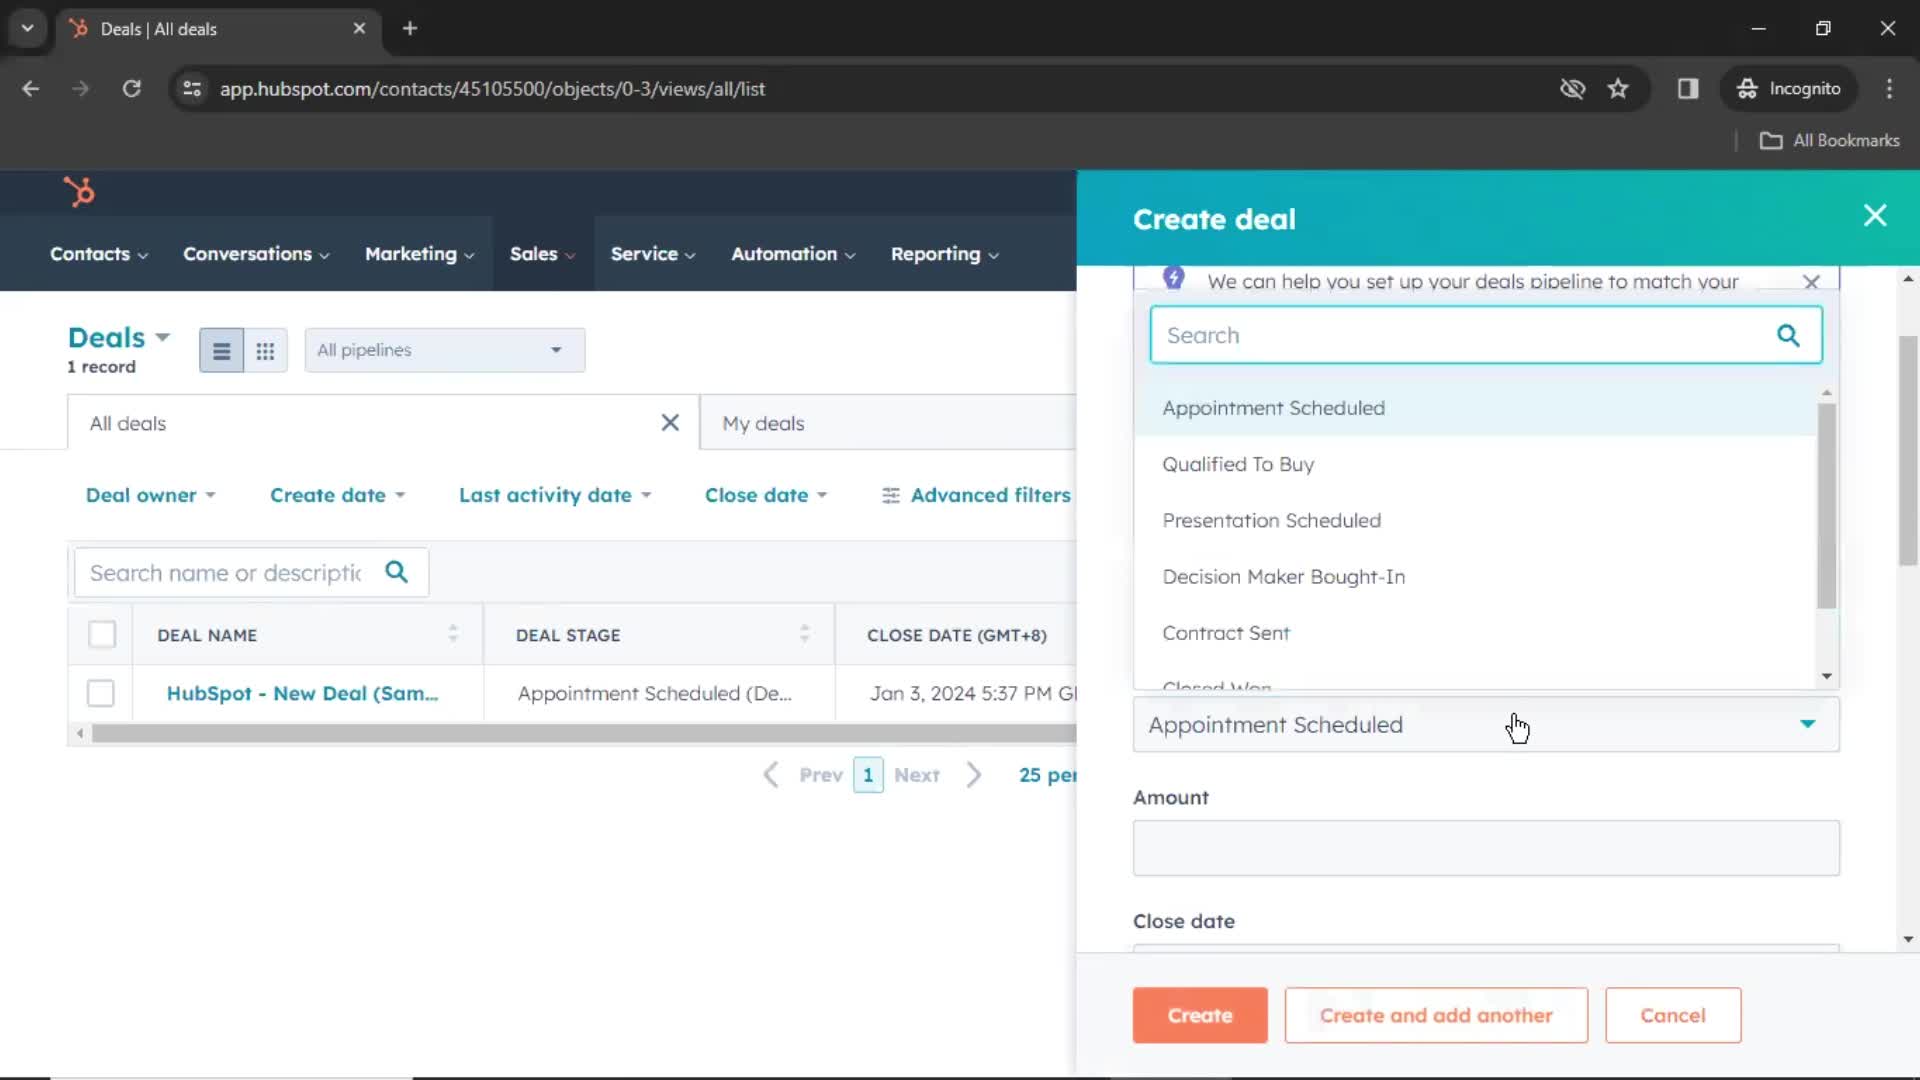Expand the Close date filter dropdown
1920x1080 pixels.
(x=765, y=495)
